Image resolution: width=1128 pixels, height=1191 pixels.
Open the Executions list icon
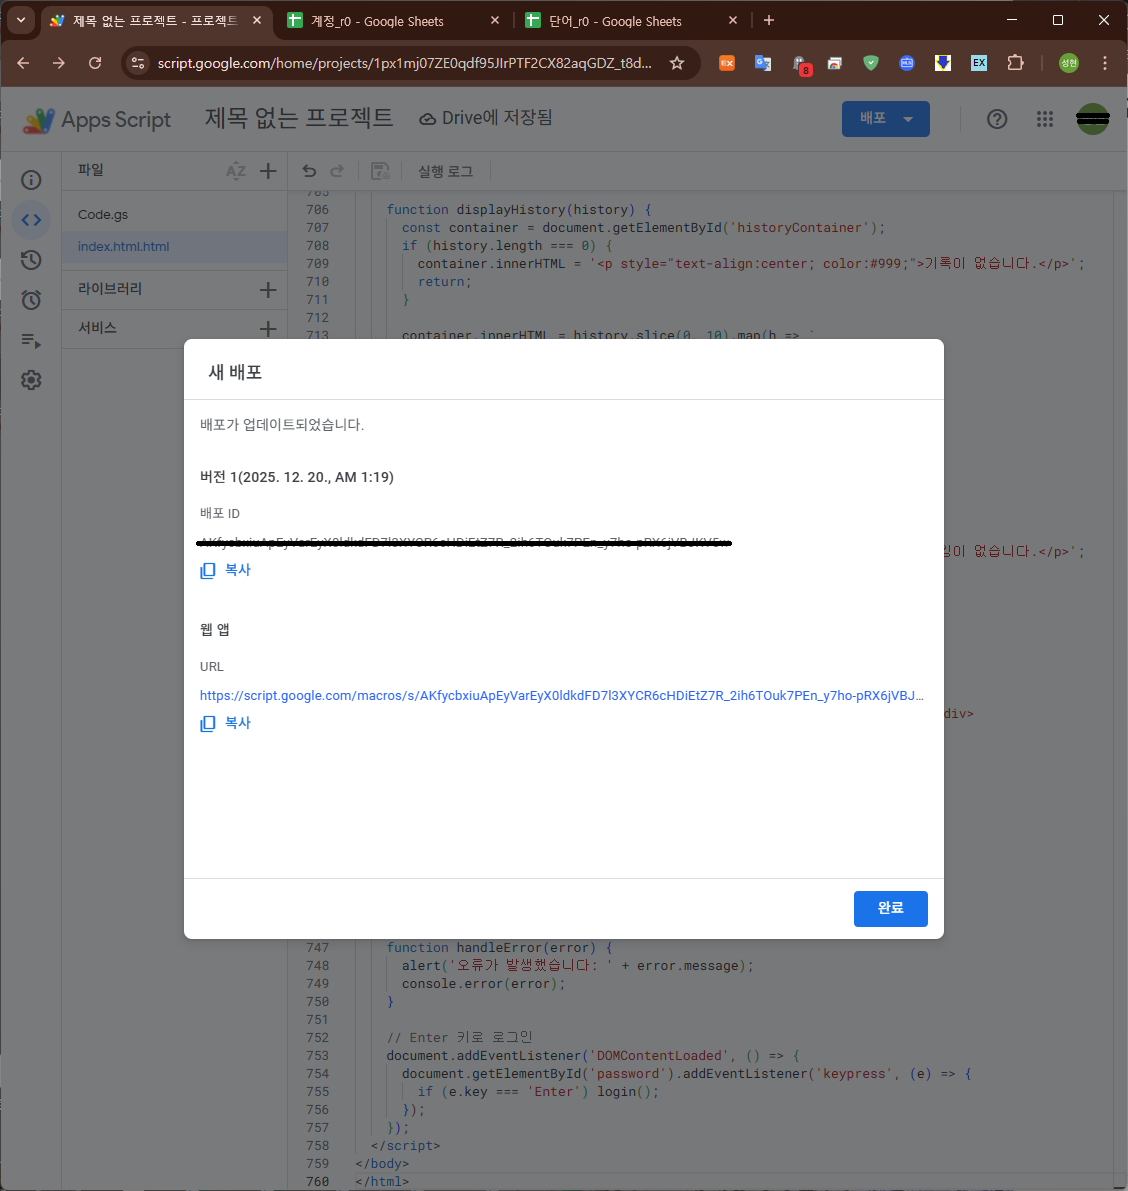coord(31,340)
